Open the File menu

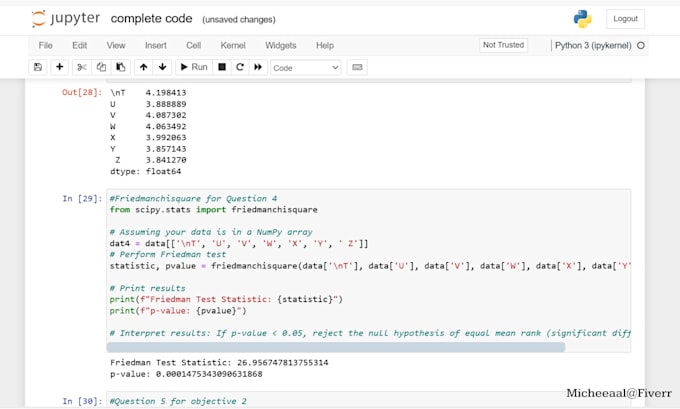point(45,46)
